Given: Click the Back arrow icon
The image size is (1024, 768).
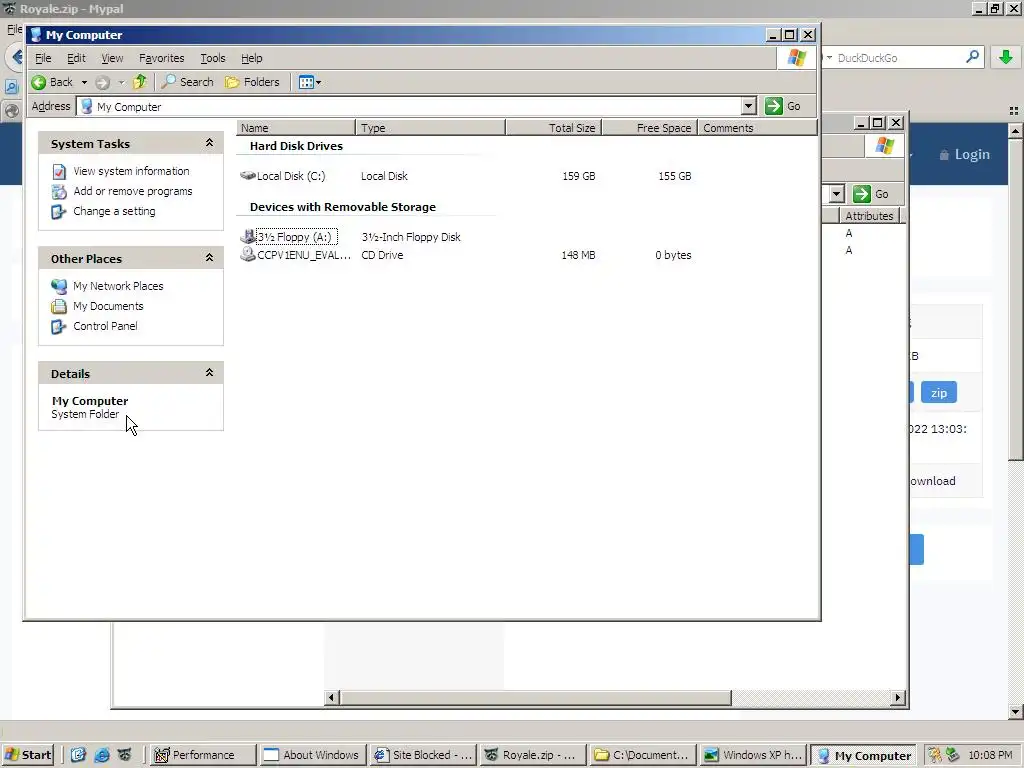Looking at the screenshot, I should 39,82.
